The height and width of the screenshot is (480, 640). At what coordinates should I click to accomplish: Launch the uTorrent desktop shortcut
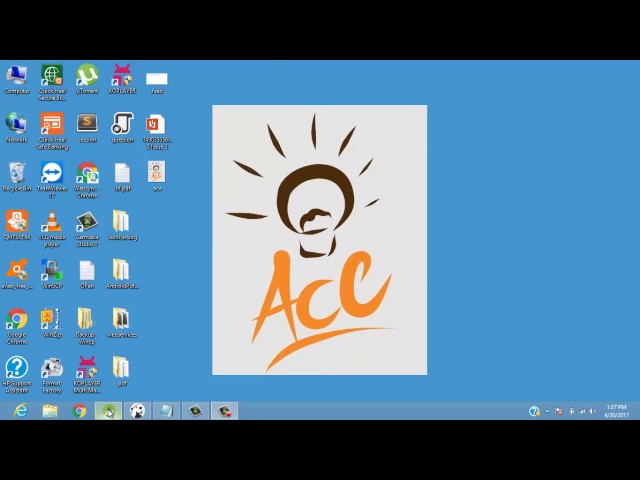87,79
